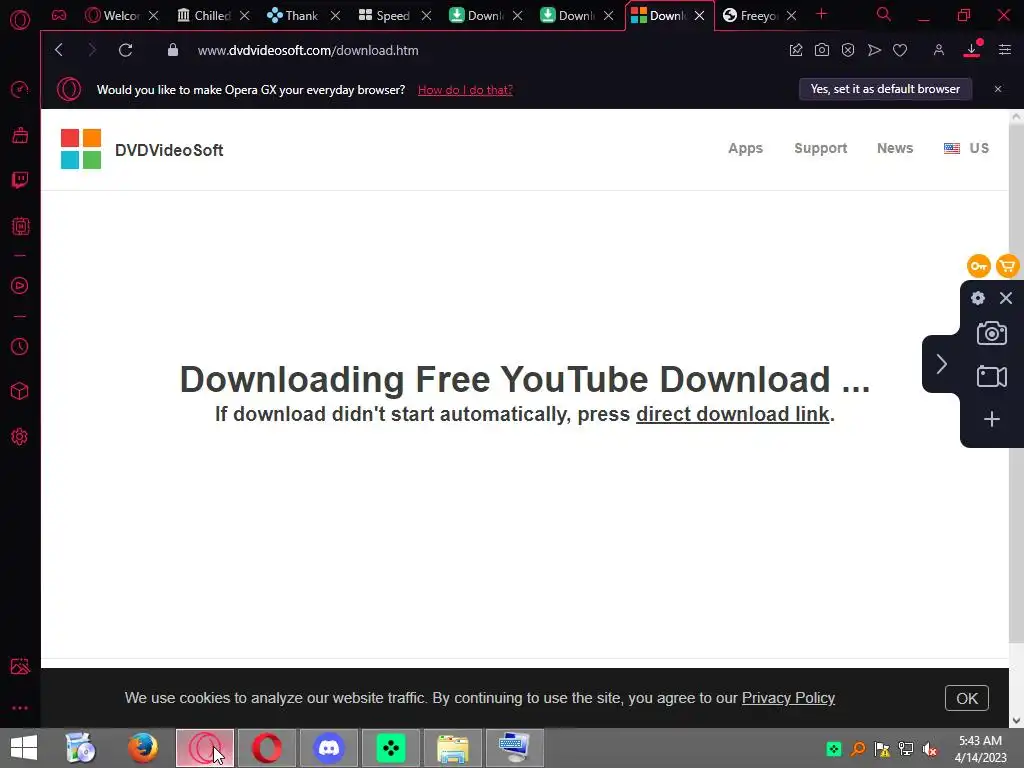Viewport: 1024px width, 768px height.
Task: Open capture panel settings gear
Action: tap(978, 298)
